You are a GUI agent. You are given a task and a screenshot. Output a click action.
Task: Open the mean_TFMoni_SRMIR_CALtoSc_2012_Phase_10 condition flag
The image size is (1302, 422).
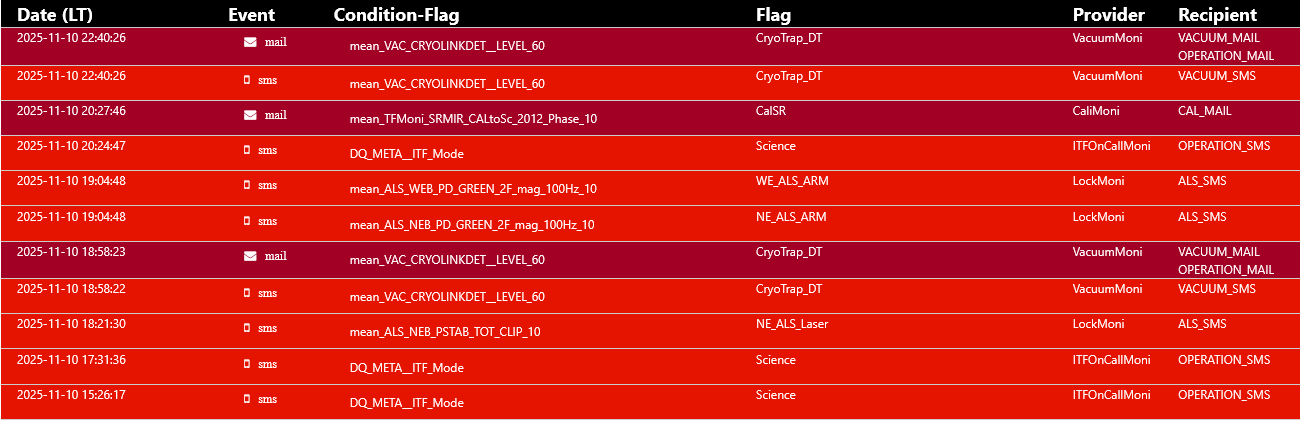[473, 119]
